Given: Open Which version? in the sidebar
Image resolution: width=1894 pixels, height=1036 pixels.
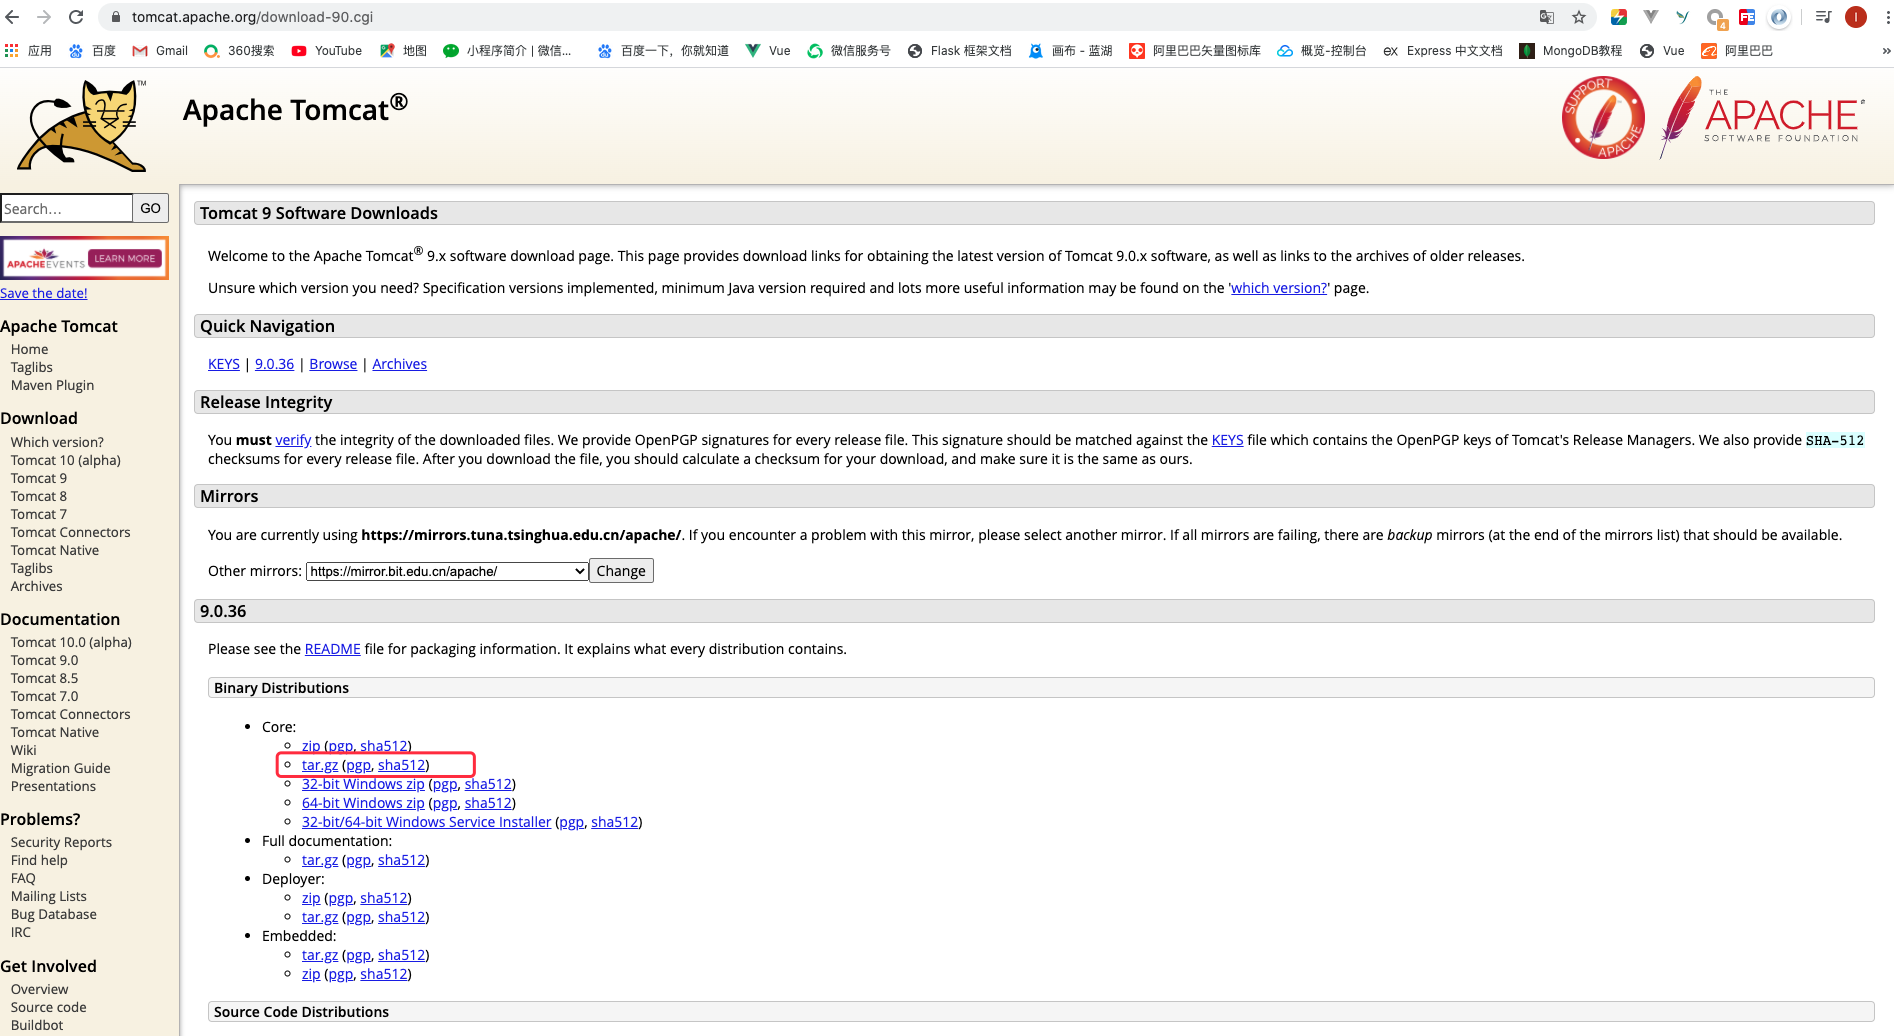Looking at the screenshot, I should point(57,442).
